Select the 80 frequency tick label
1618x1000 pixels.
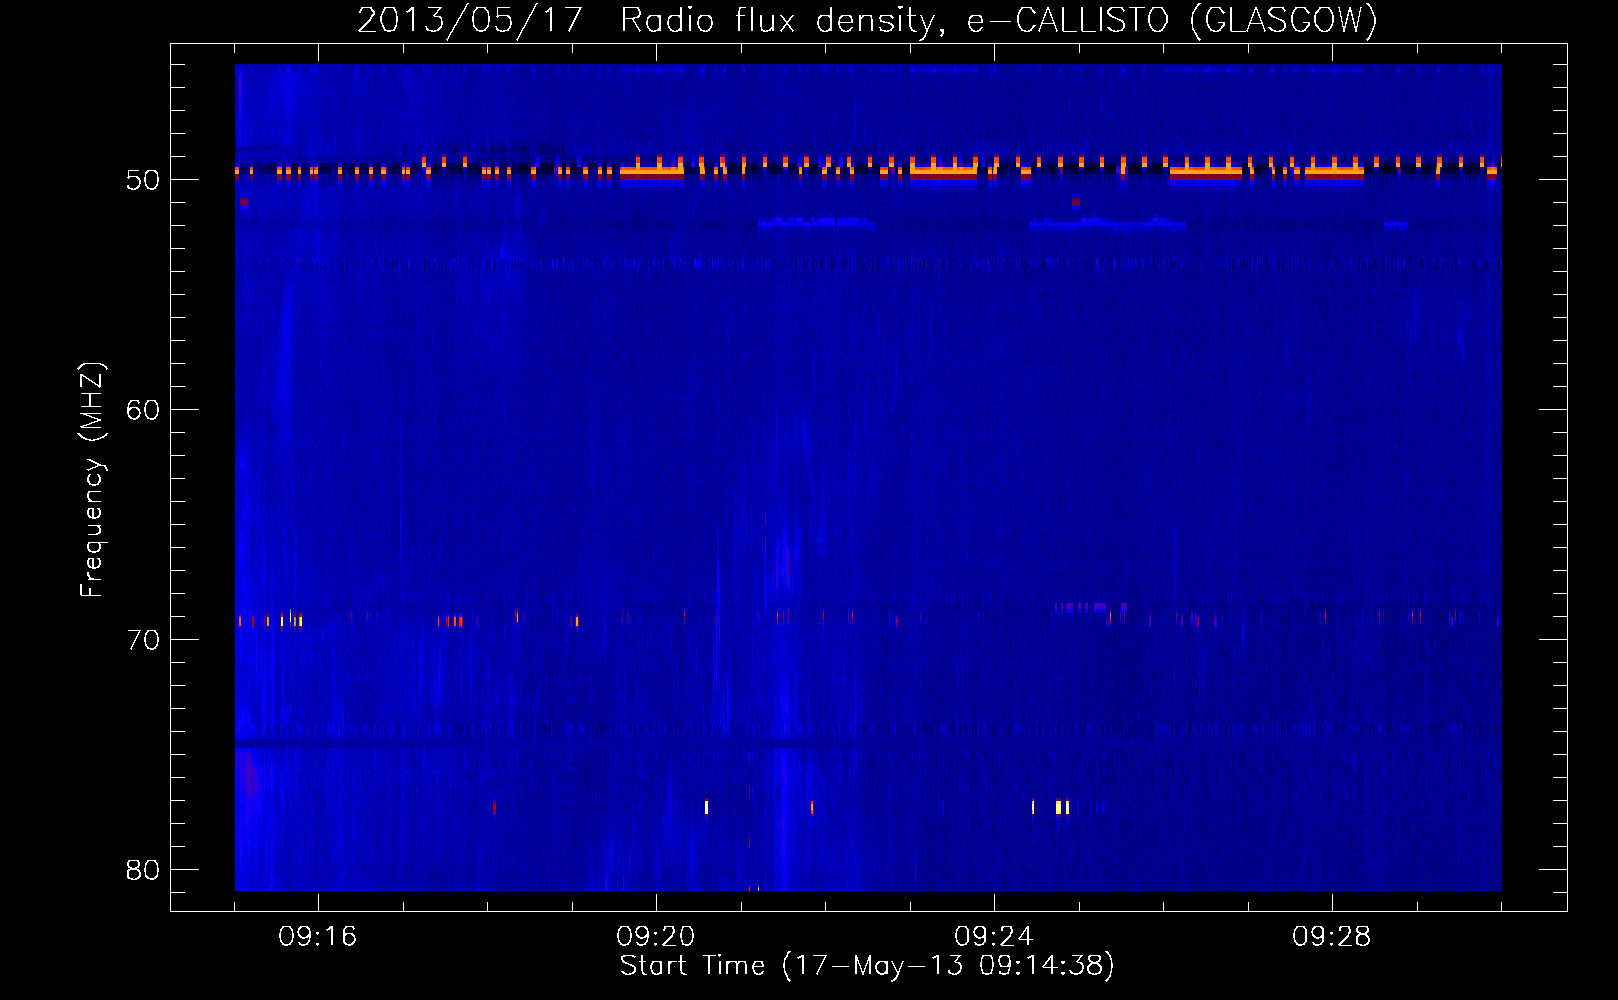tap(143, 870)
